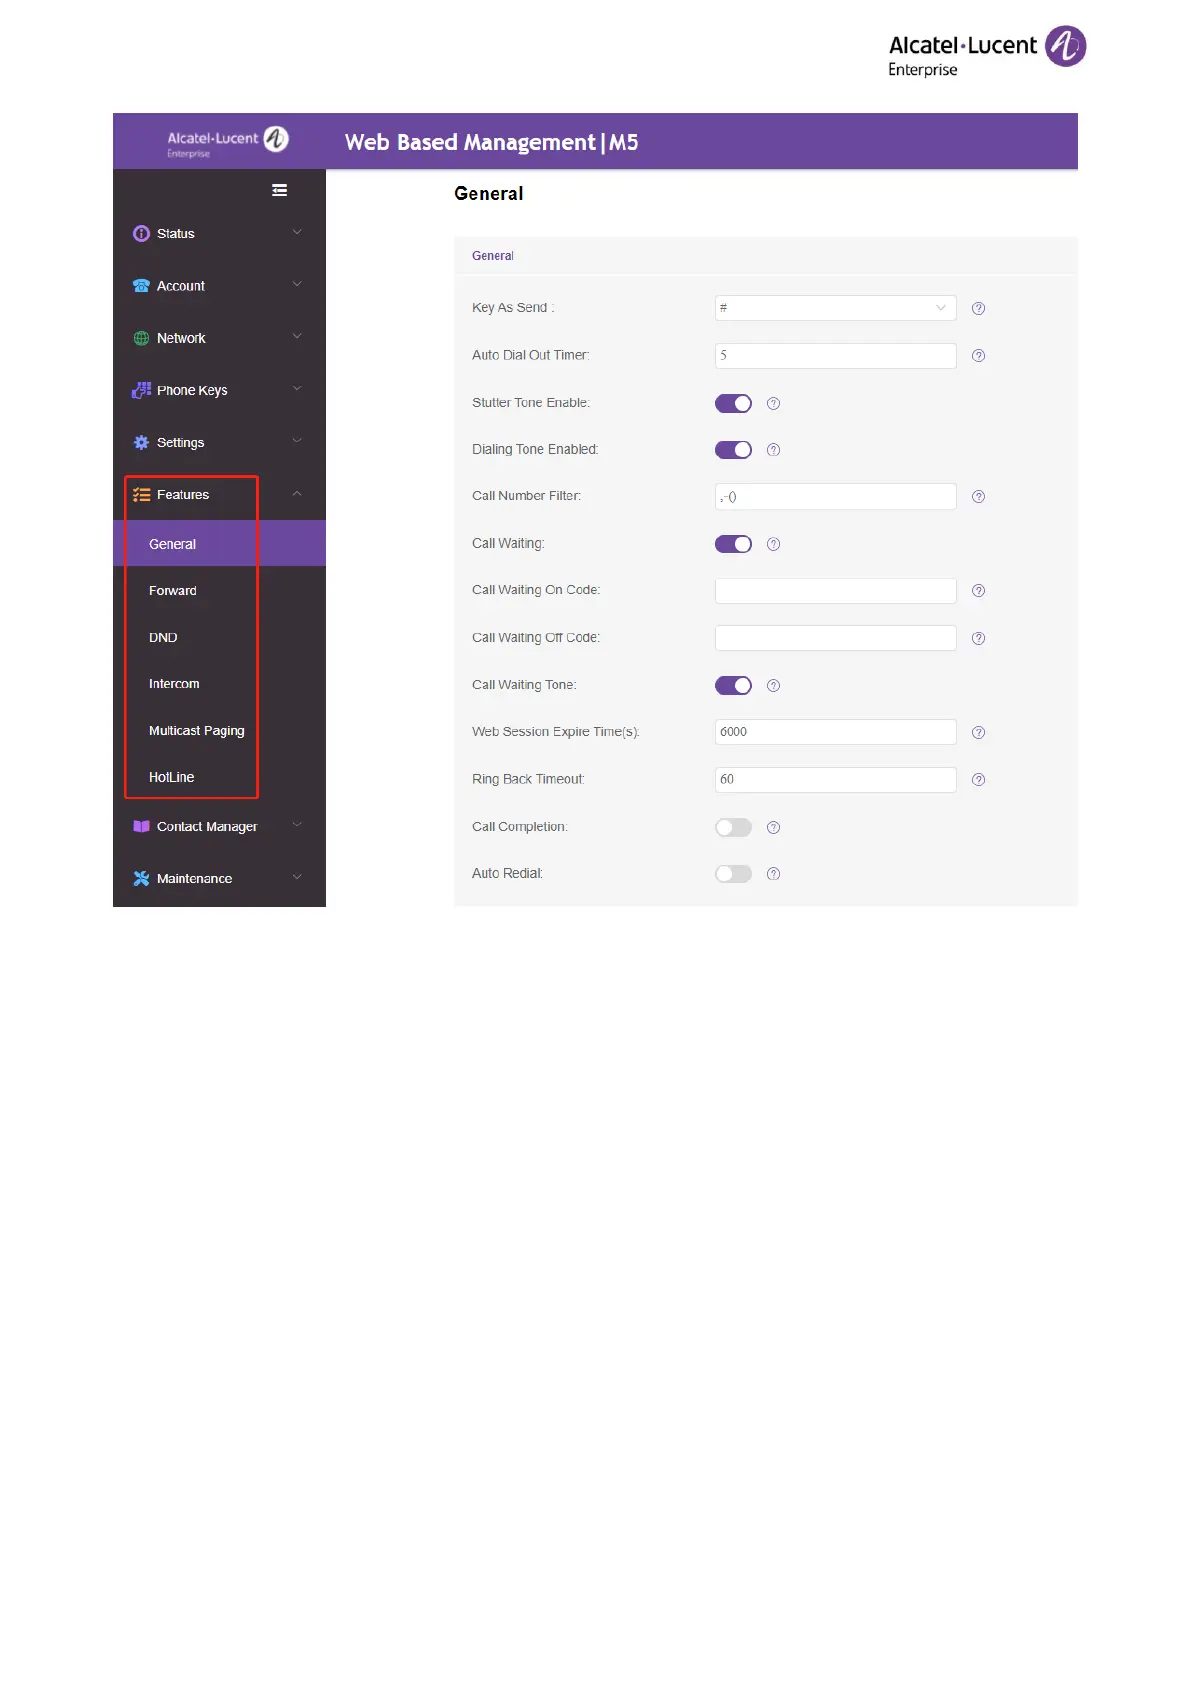Click the Settings gear icon

click(141, 442)
